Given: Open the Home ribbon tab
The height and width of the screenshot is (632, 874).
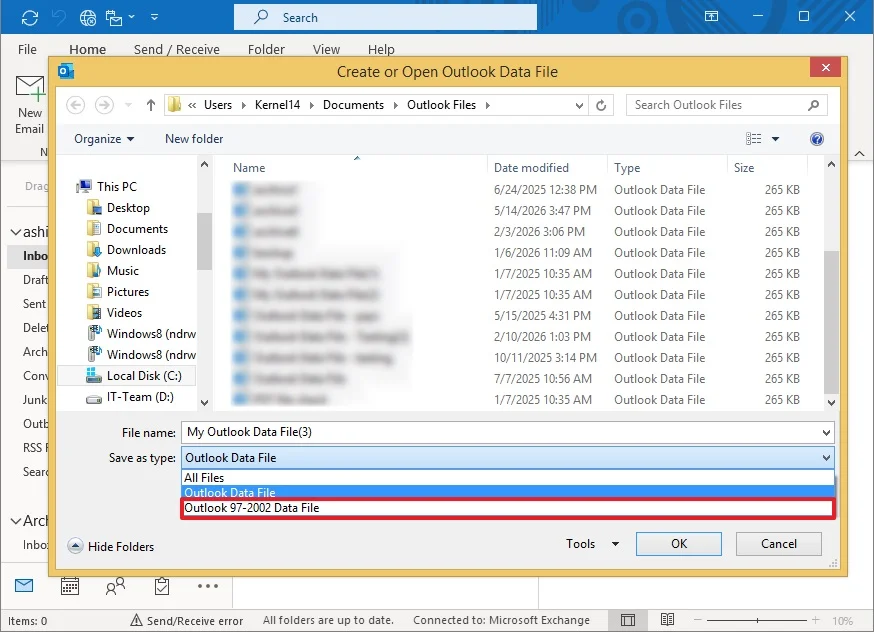Looking at the screenshot, I should pyautogui.click(x=88, y=49).
